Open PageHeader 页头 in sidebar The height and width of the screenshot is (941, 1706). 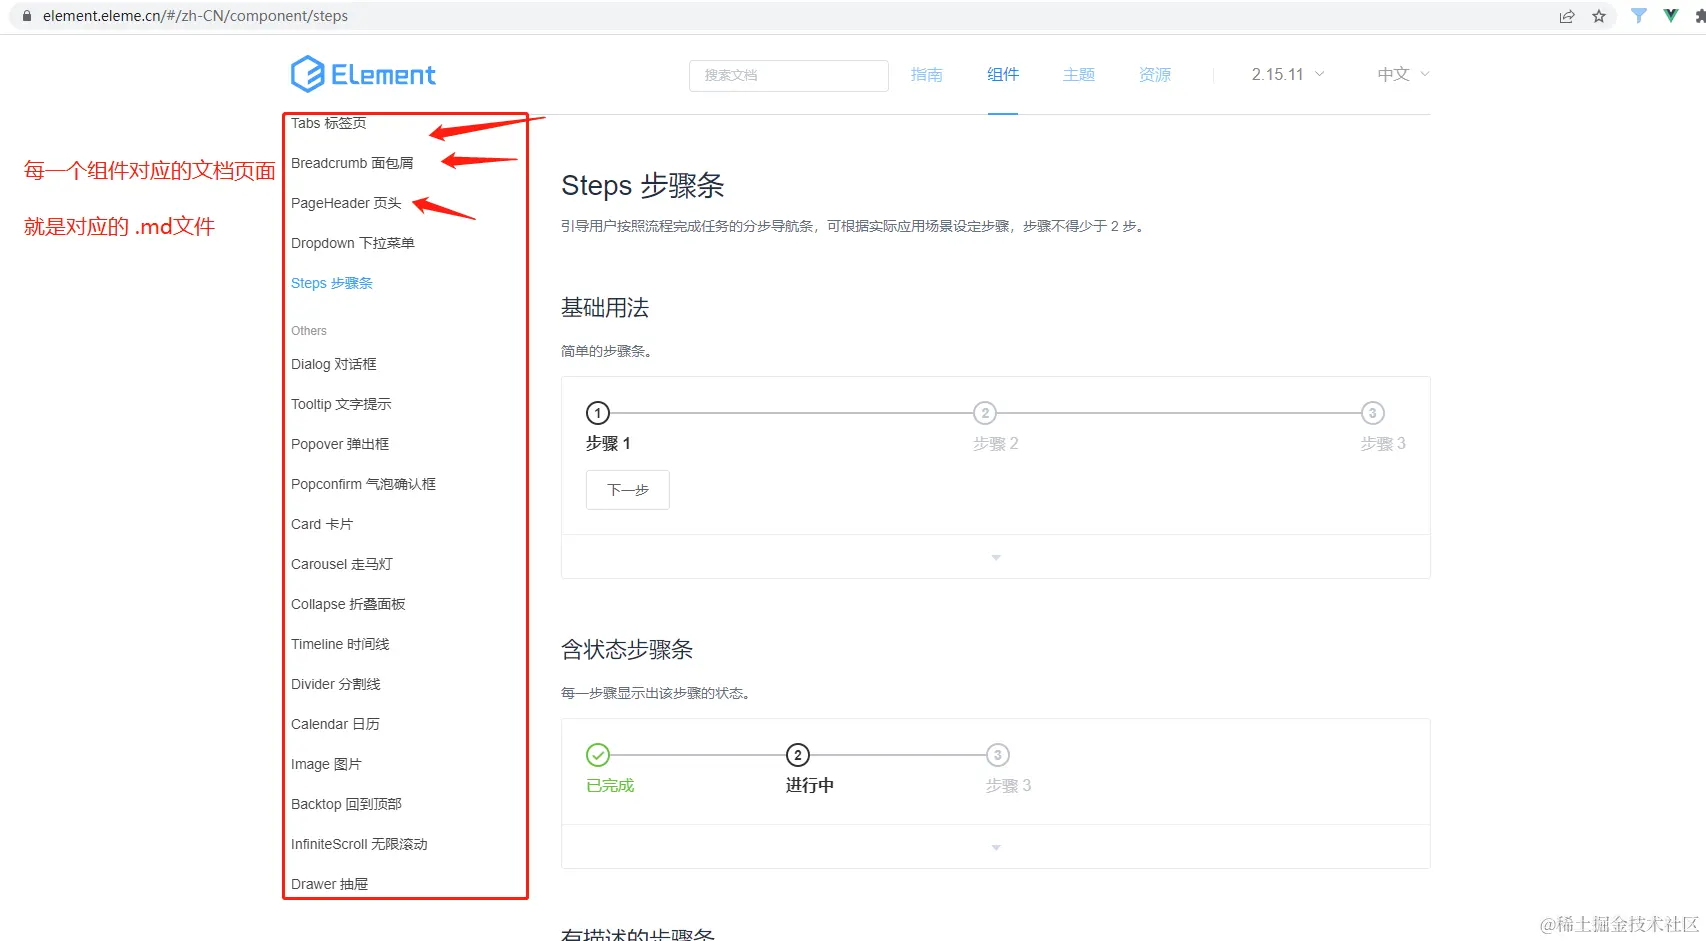click(346, 203)
